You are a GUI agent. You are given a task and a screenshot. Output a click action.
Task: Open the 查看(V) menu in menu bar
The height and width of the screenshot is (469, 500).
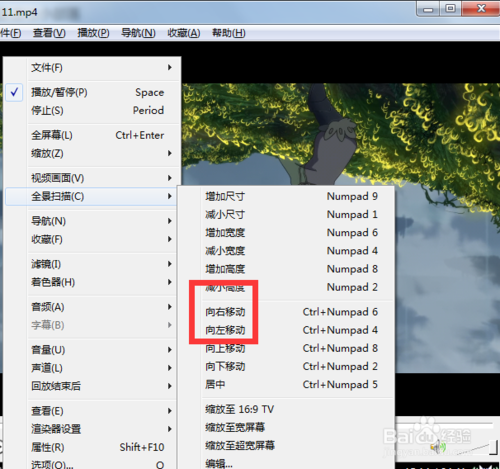(x=49, y=33)
